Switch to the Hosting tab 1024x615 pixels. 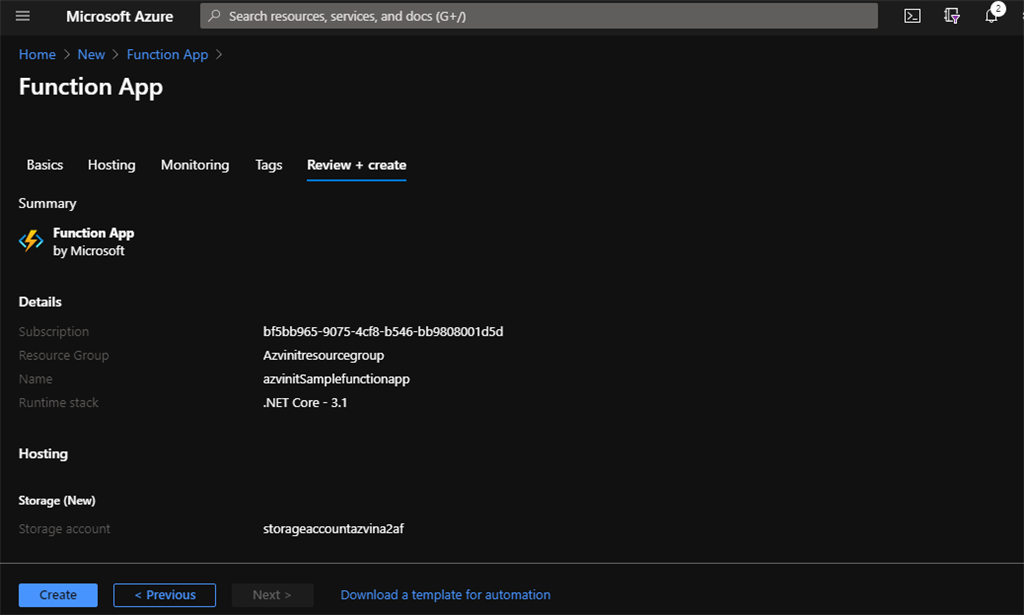click(111, 165)
